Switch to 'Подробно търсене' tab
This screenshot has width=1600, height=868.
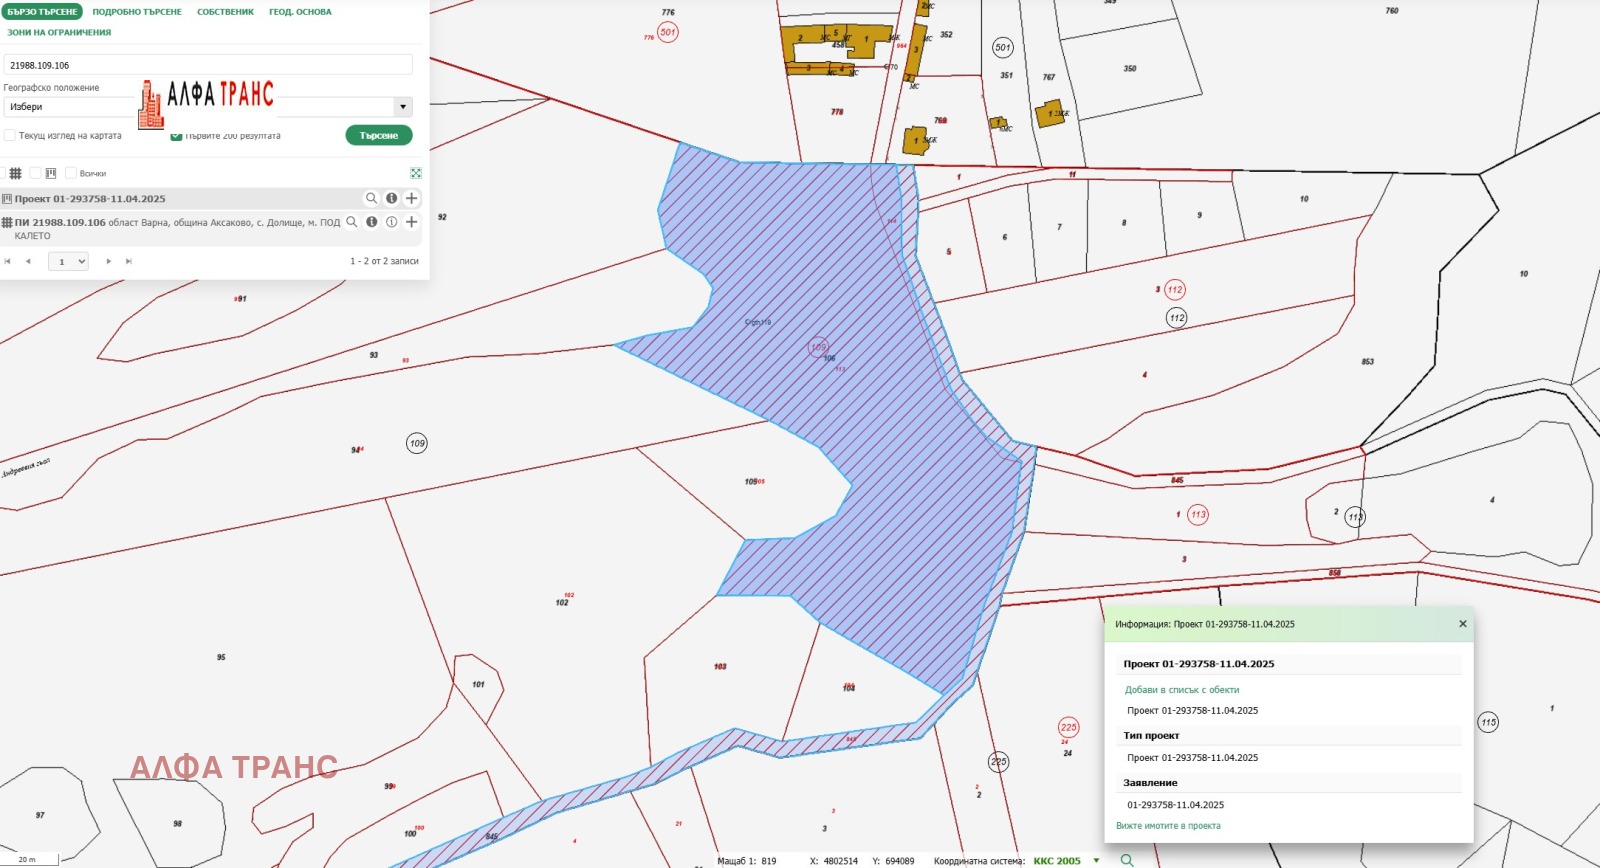coord(137,12)
